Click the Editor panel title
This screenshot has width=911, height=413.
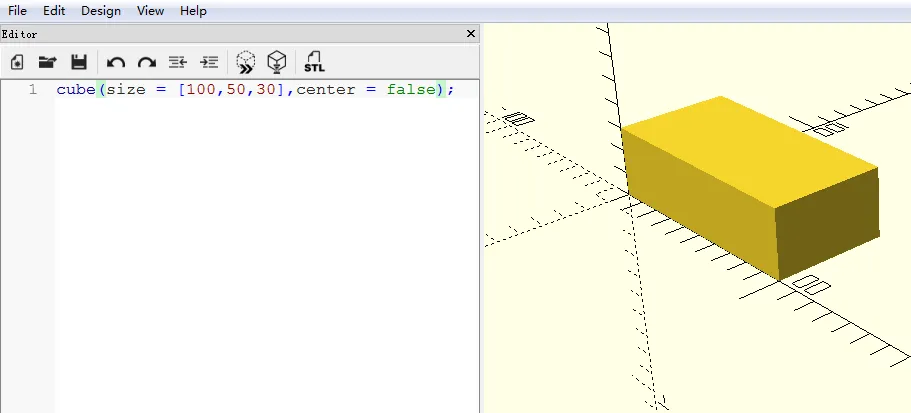(19, 34)
